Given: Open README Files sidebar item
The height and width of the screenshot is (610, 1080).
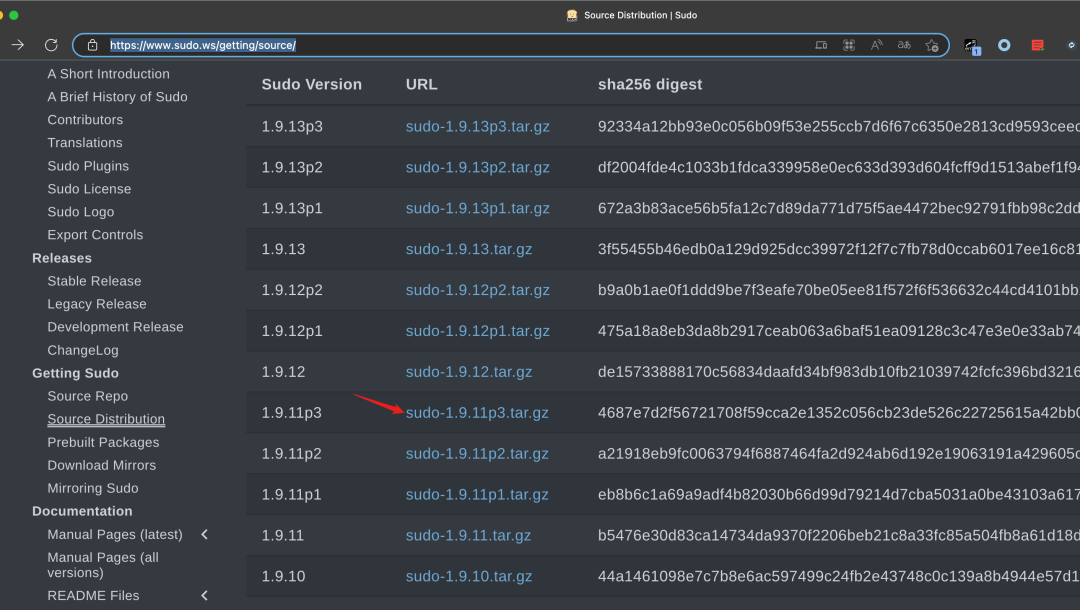Looking at the screenshot, I should (93, 596).
